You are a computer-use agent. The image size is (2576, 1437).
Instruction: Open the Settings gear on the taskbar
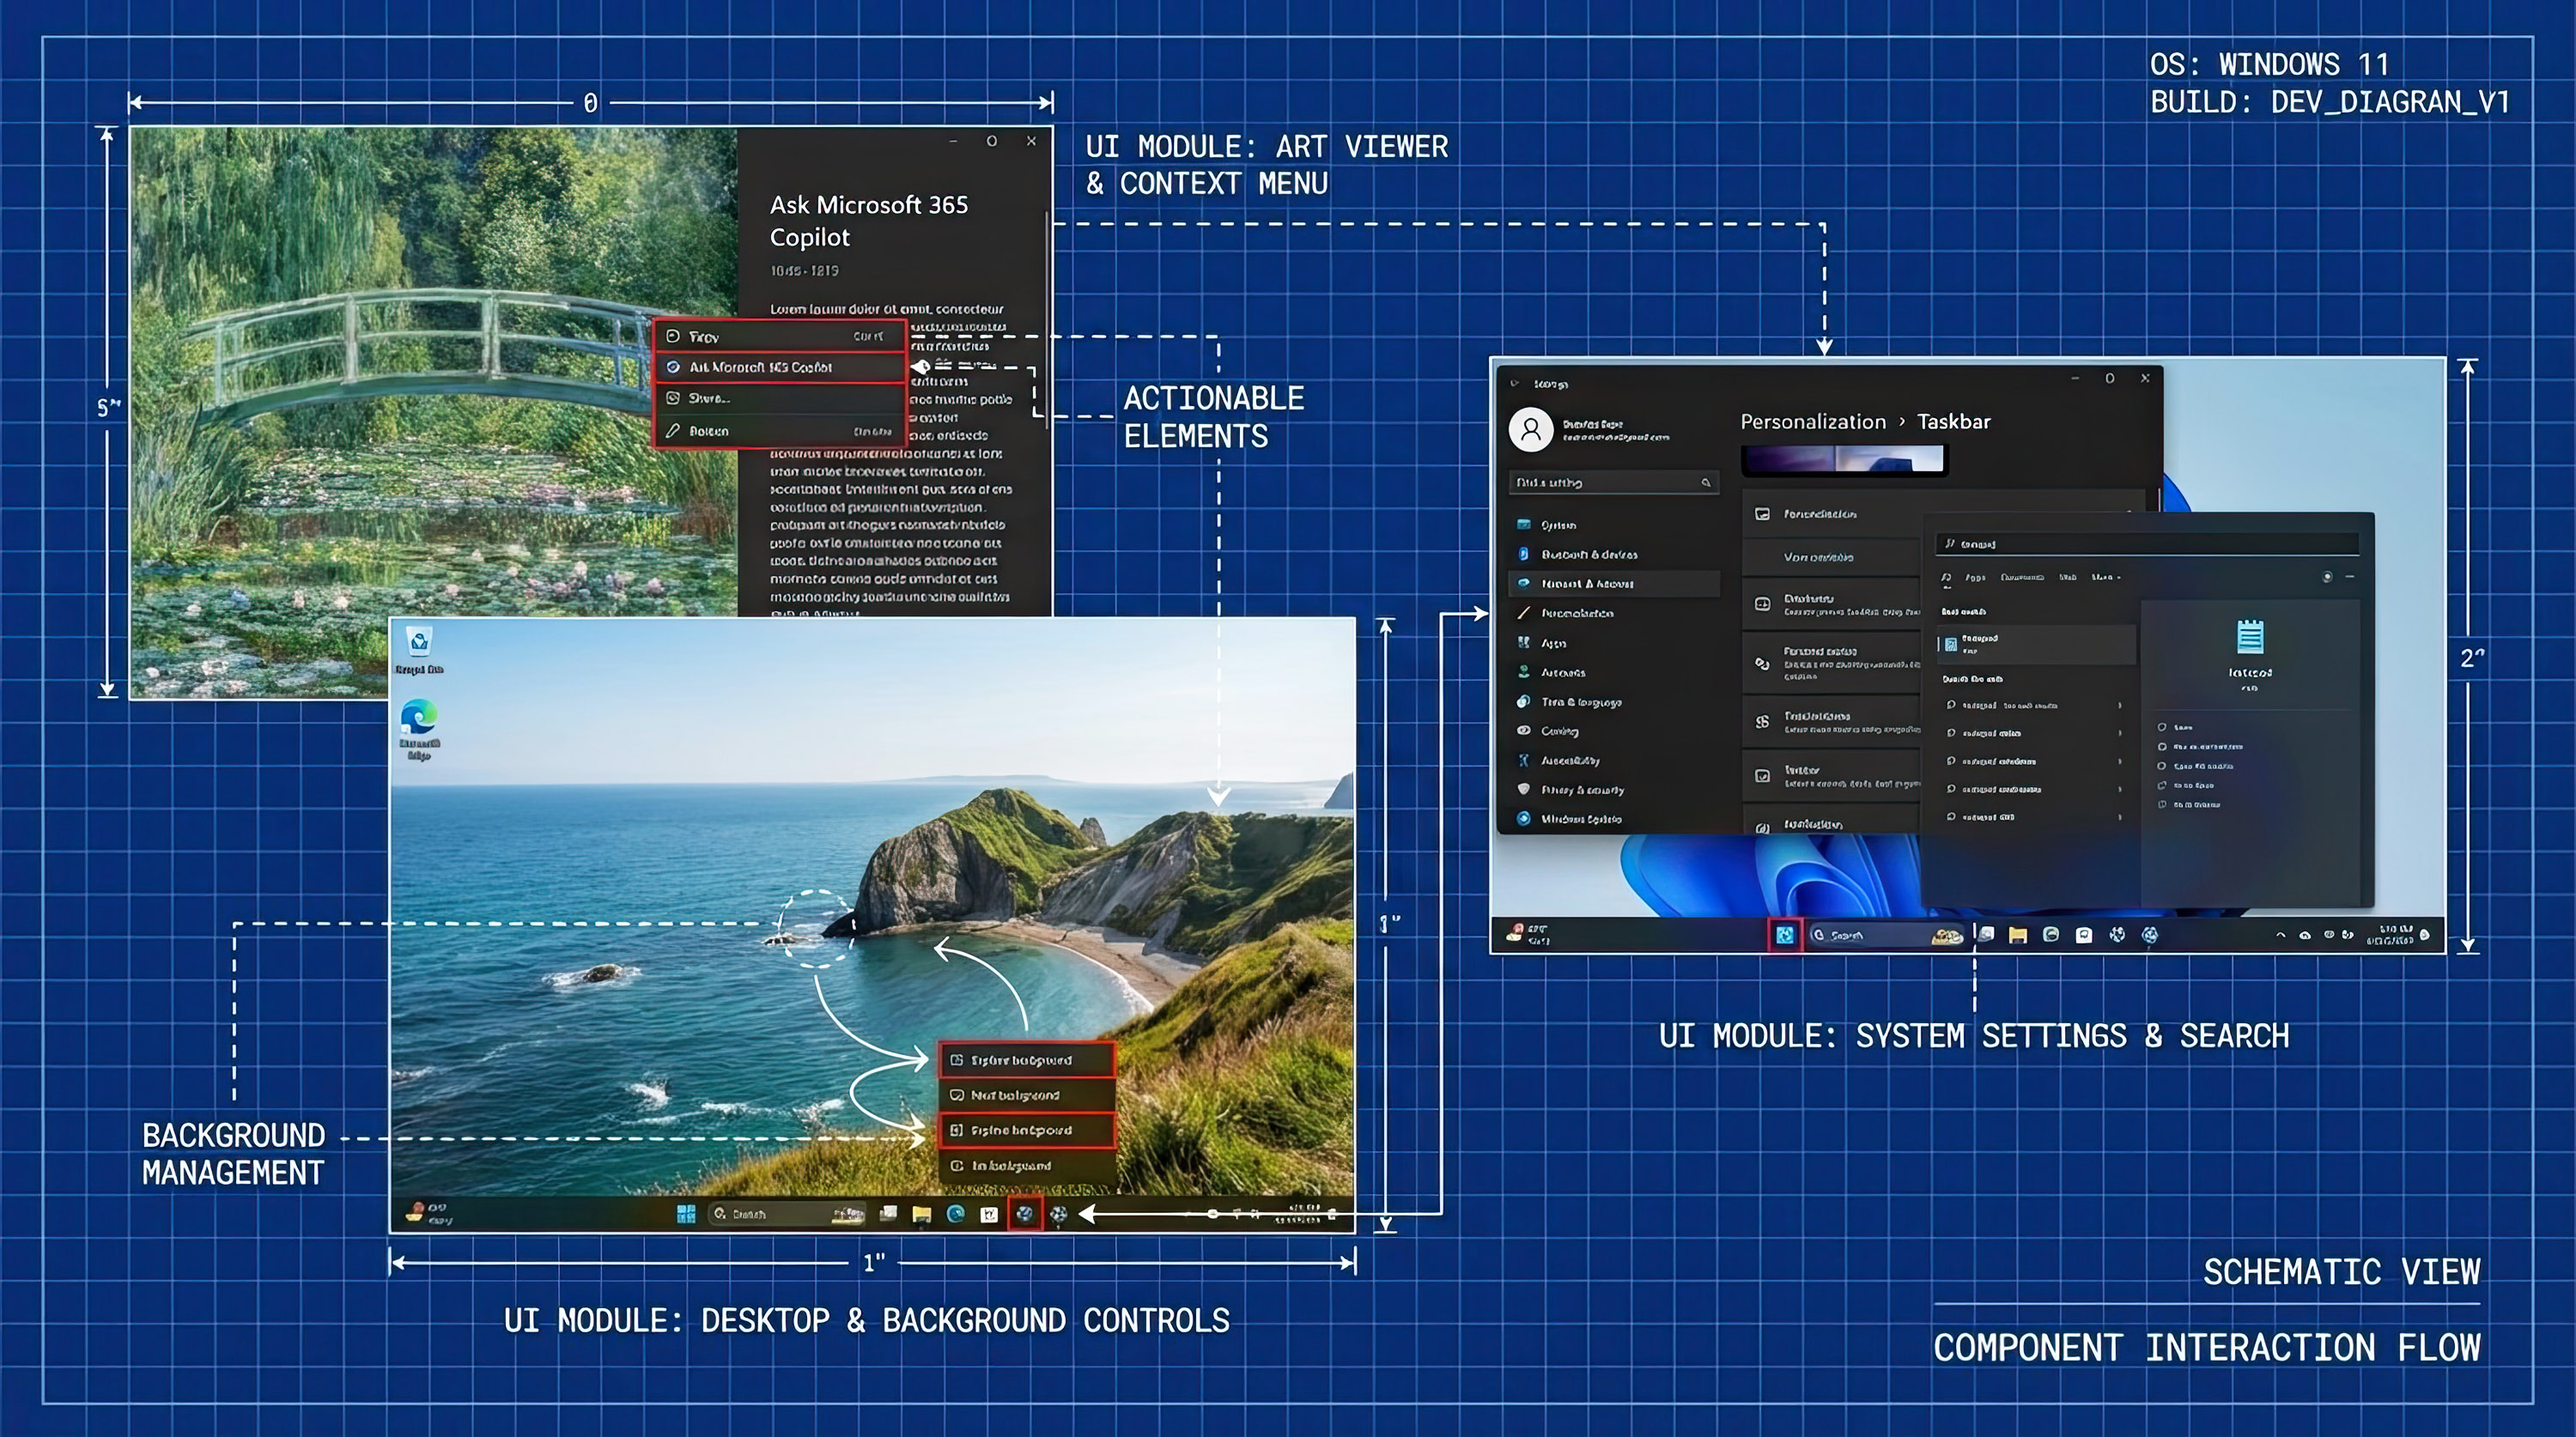tap(1058, 1215)
